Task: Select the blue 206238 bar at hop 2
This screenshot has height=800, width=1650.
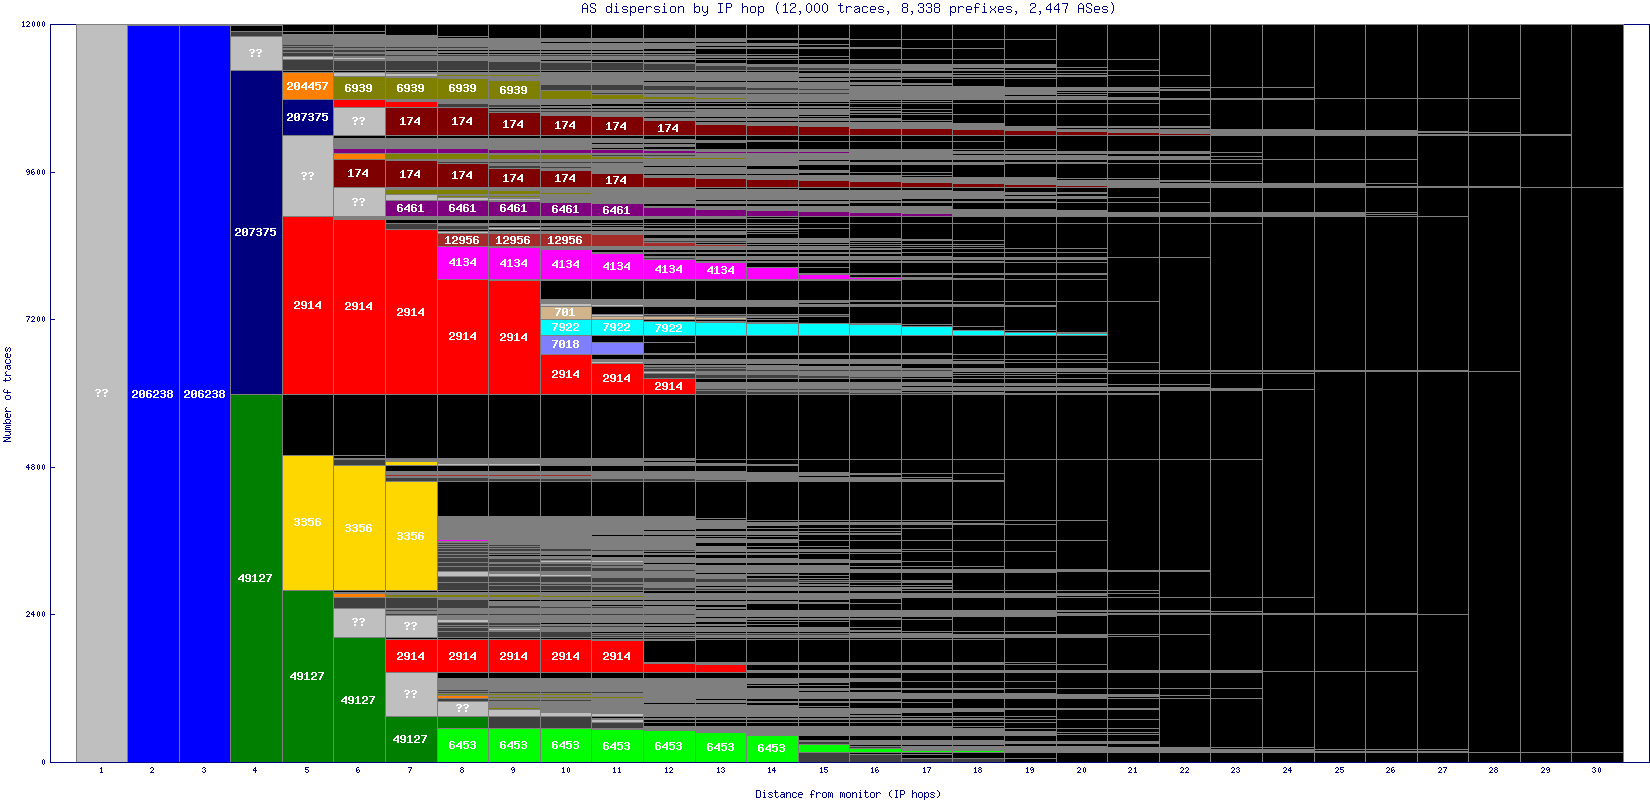Action: pos(153,393)
